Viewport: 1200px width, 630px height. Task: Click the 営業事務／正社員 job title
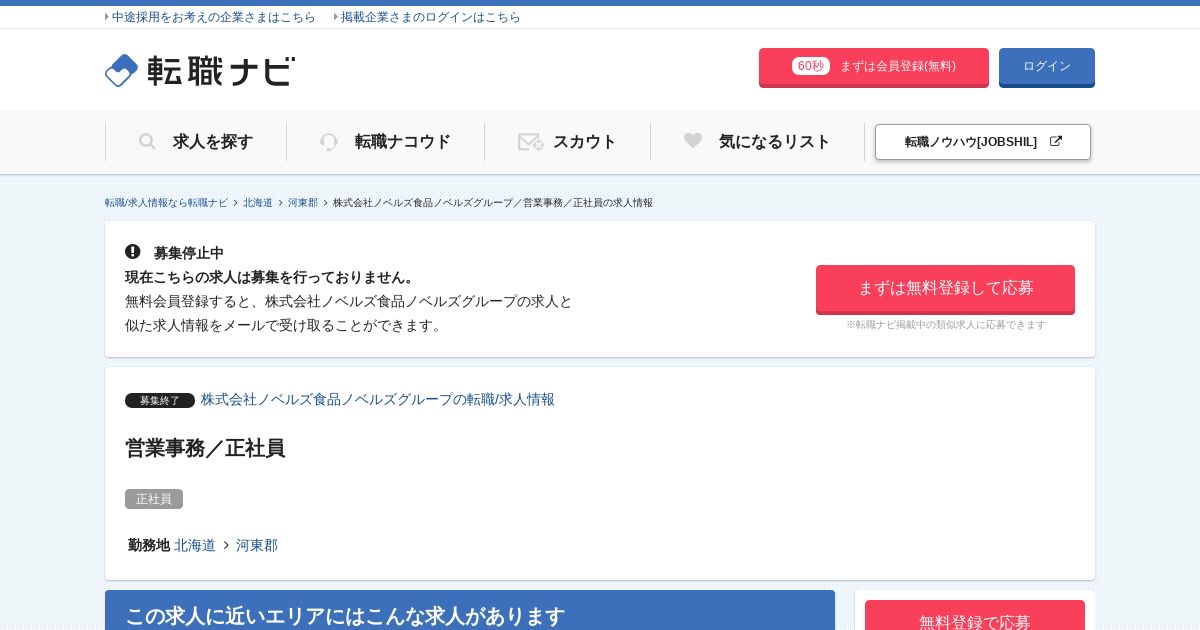click(205, 448)
